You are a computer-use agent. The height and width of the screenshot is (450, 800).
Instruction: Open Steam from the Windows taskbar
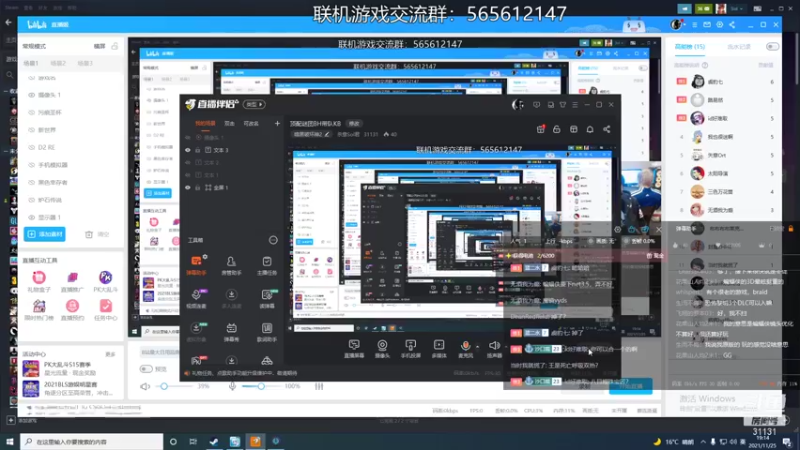pyautogui.click(x=214, y=441)
